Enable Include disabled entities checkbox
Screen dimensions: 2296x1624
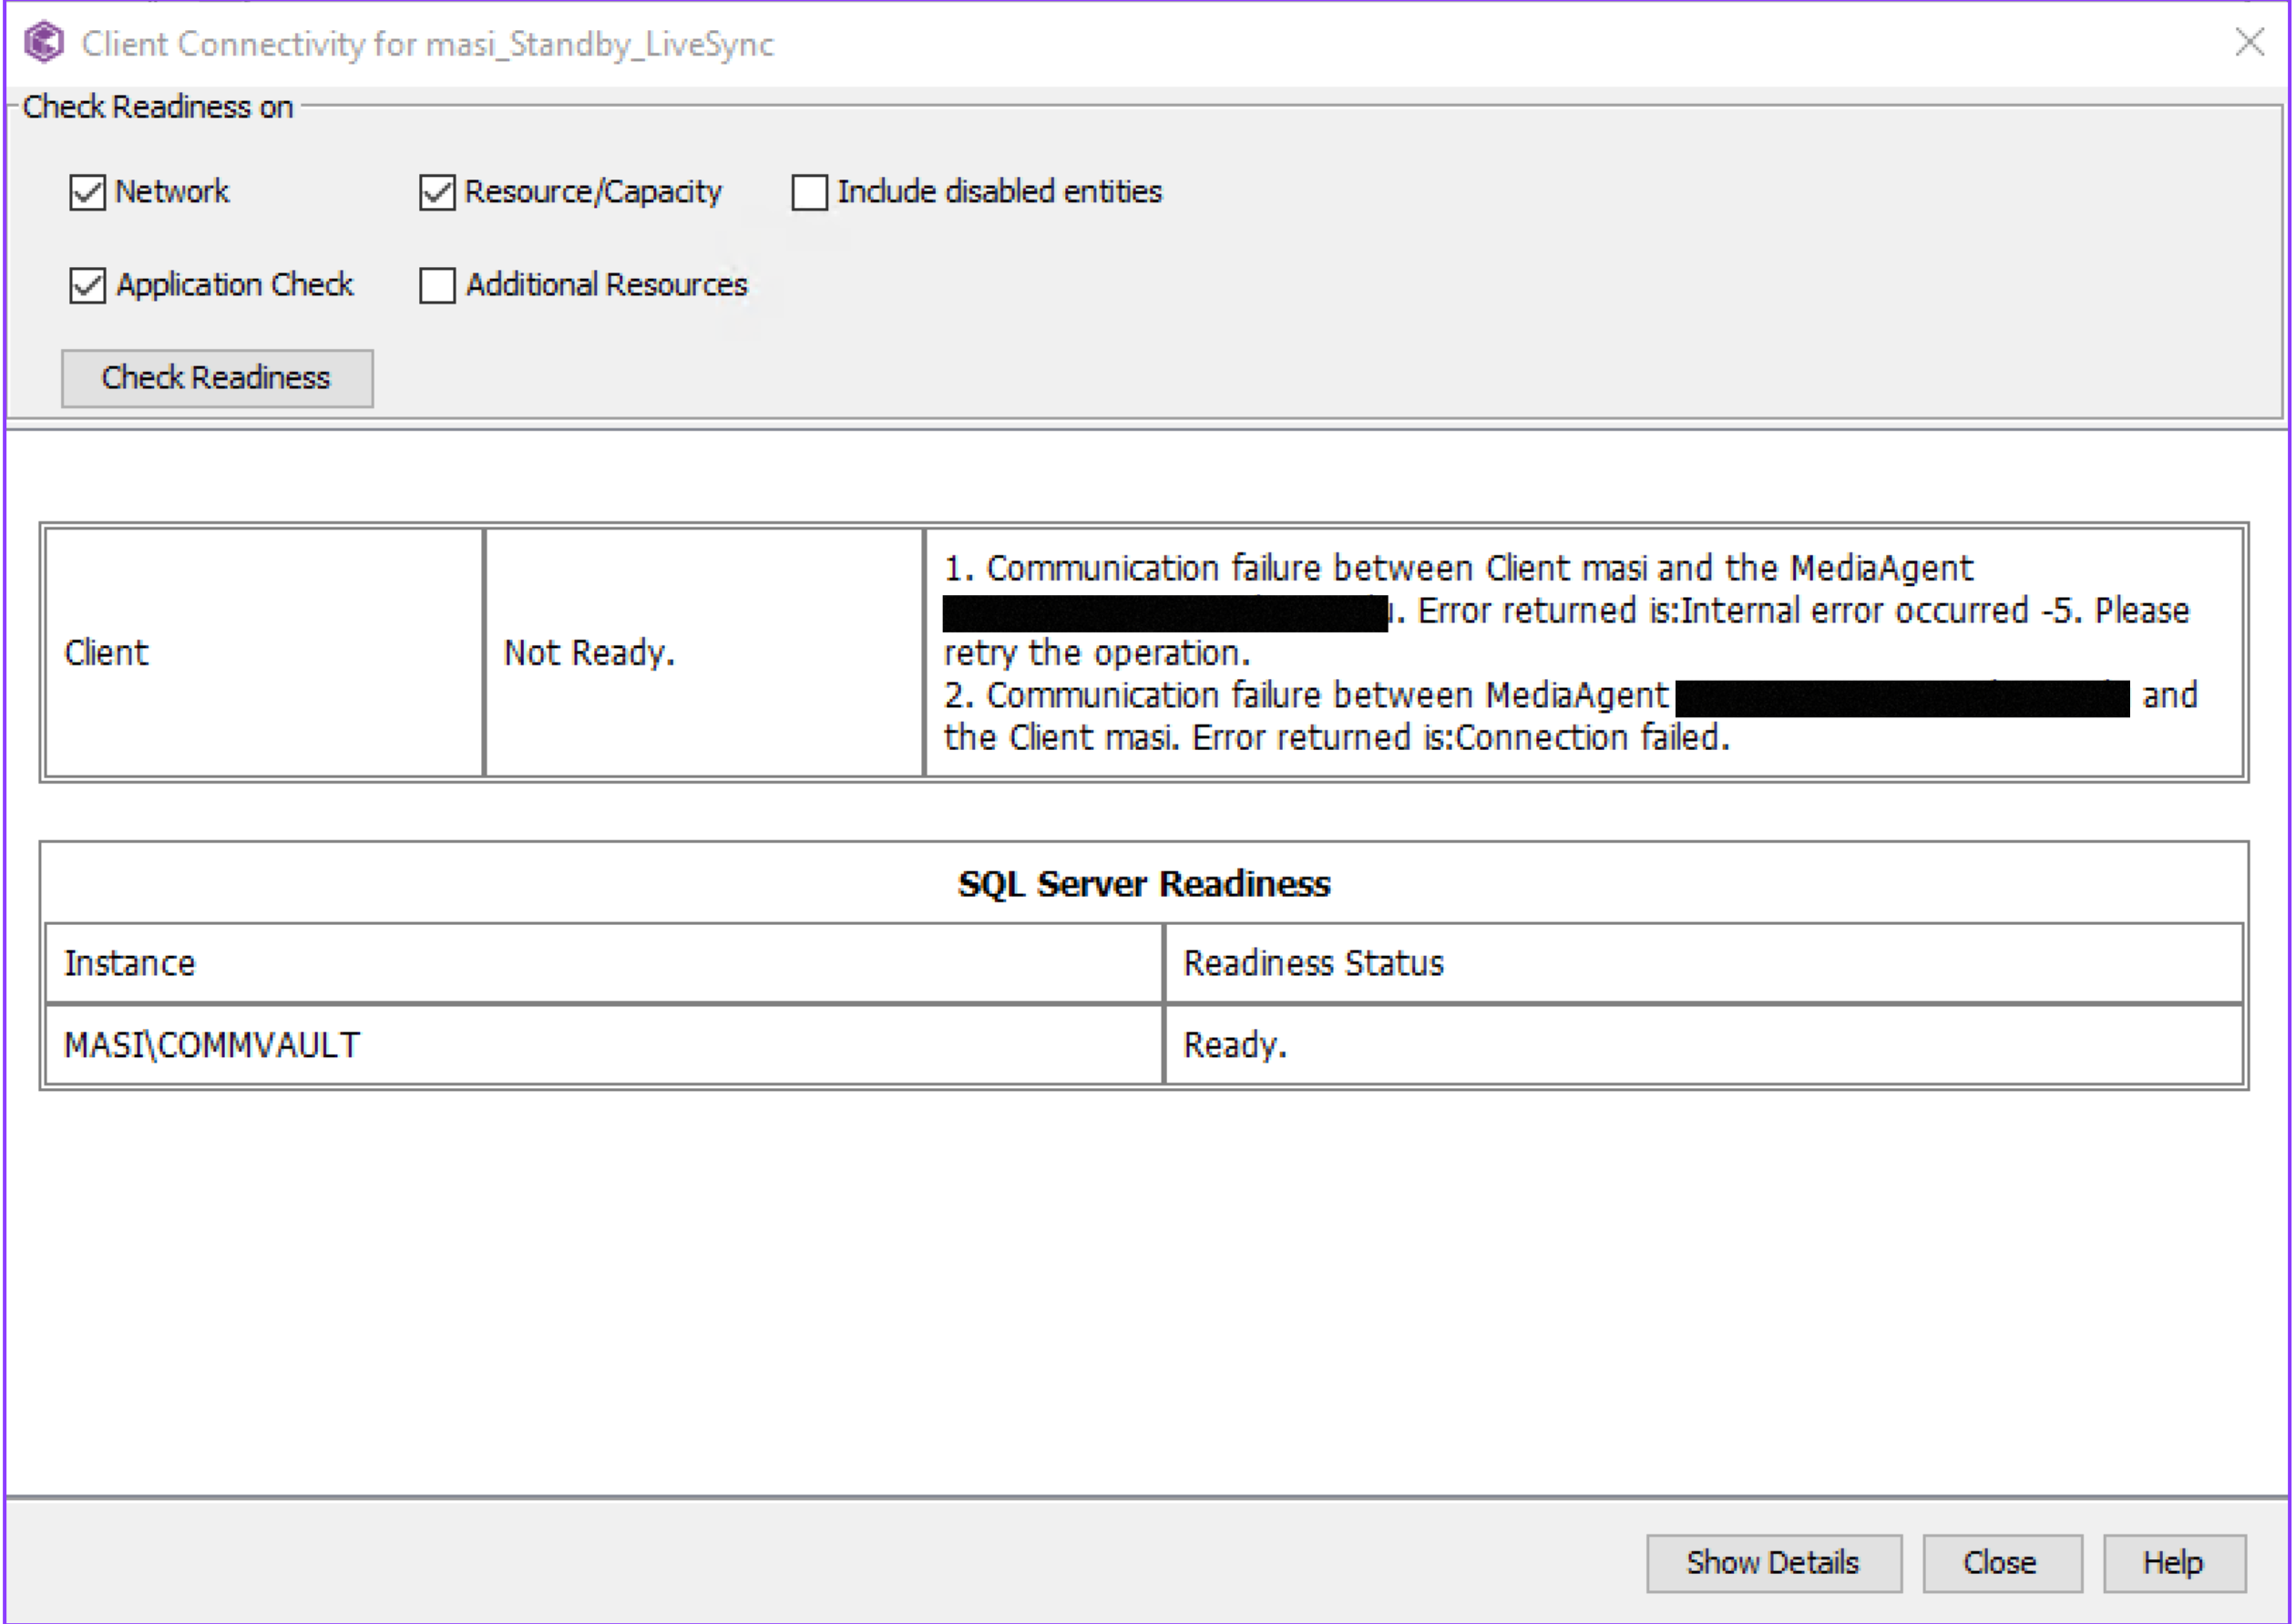[809, 192]
